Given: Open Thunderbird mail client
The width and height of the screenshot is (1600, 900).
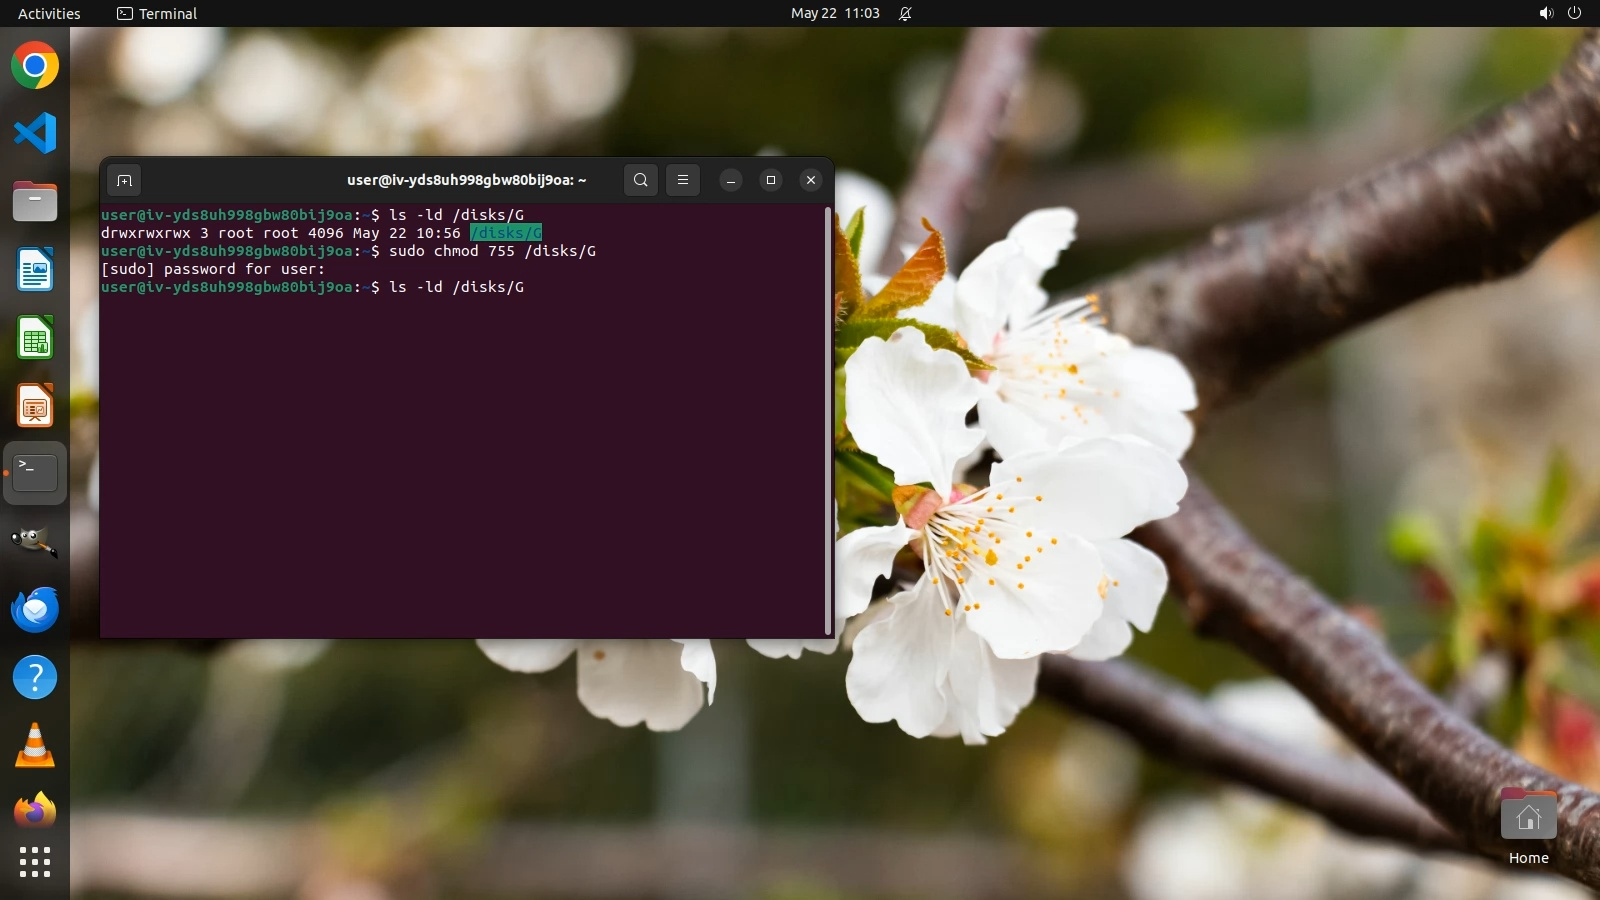Looking at the screenshot, I should coord(35,609).
